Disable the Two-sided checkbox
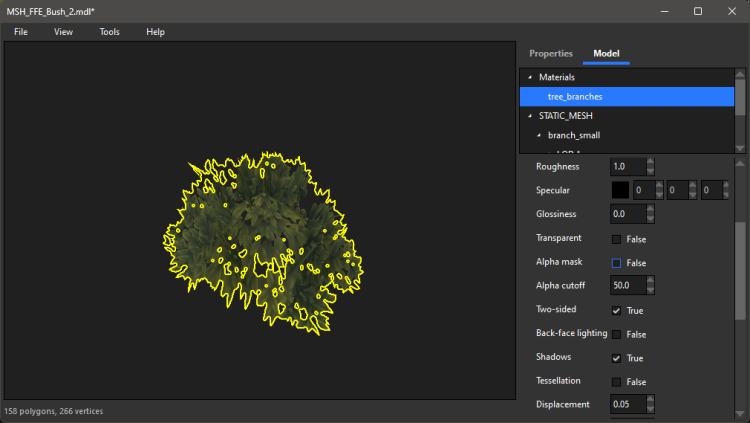 click(x=617, y=310)
